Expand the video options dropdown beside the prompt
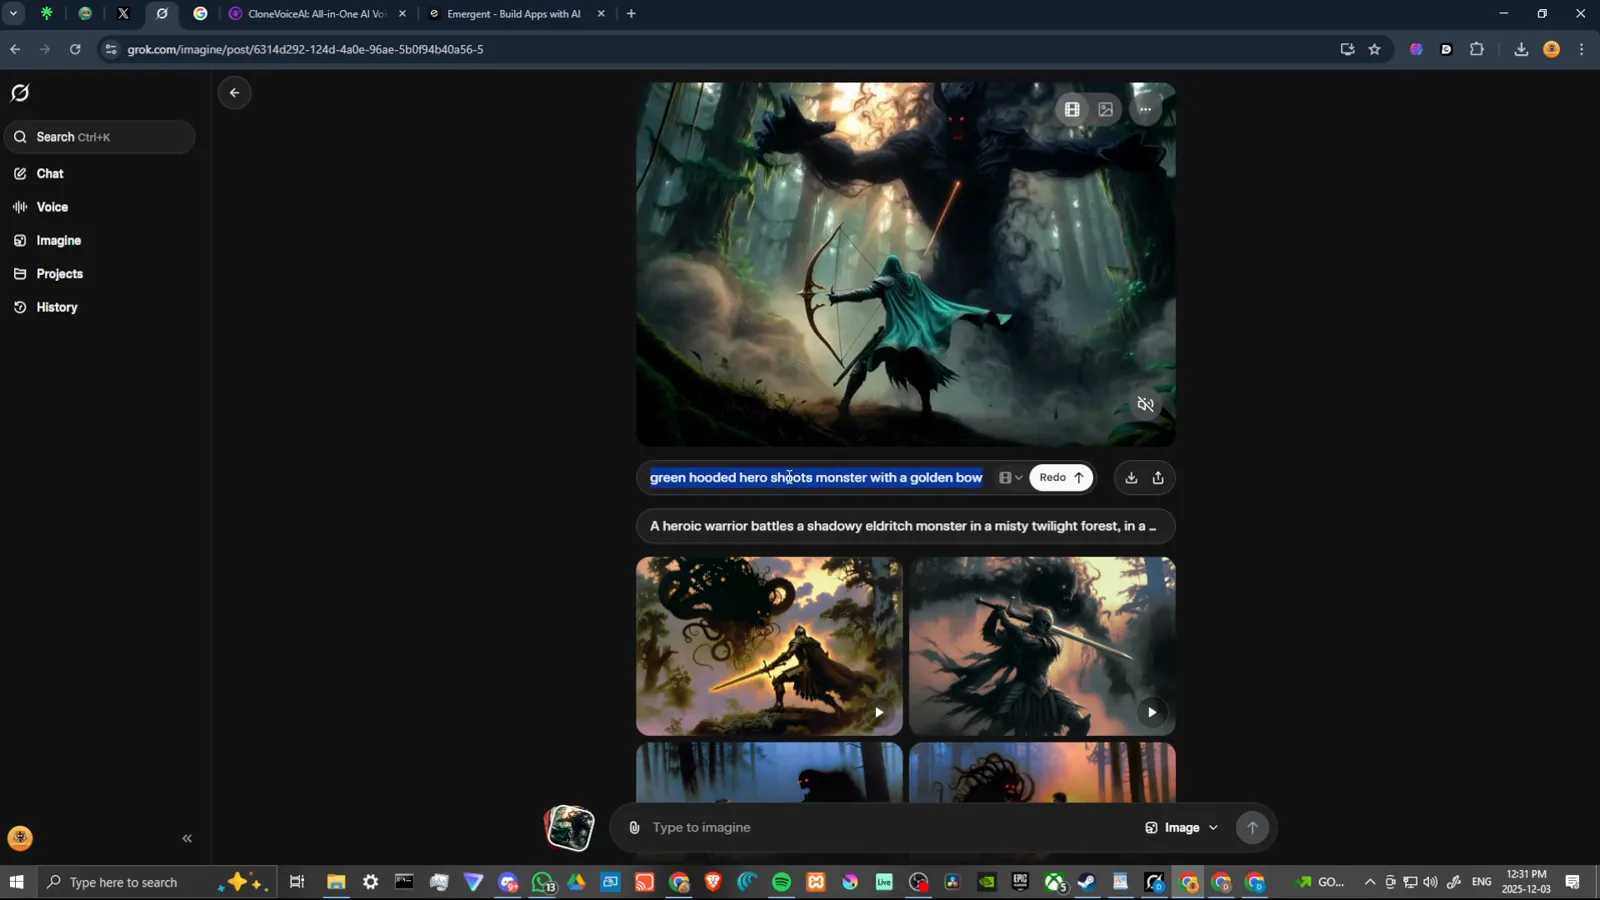 (x=1010, y=478)
